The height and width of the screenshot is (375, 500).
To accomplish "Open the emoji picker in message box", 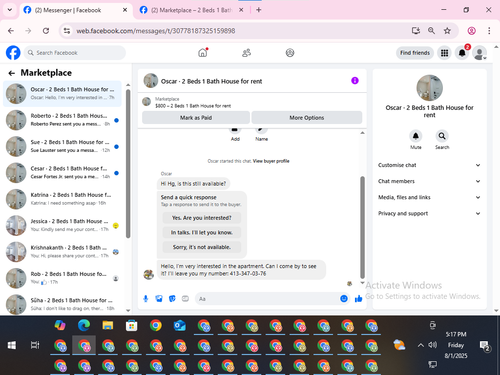I will coord(344,299).
